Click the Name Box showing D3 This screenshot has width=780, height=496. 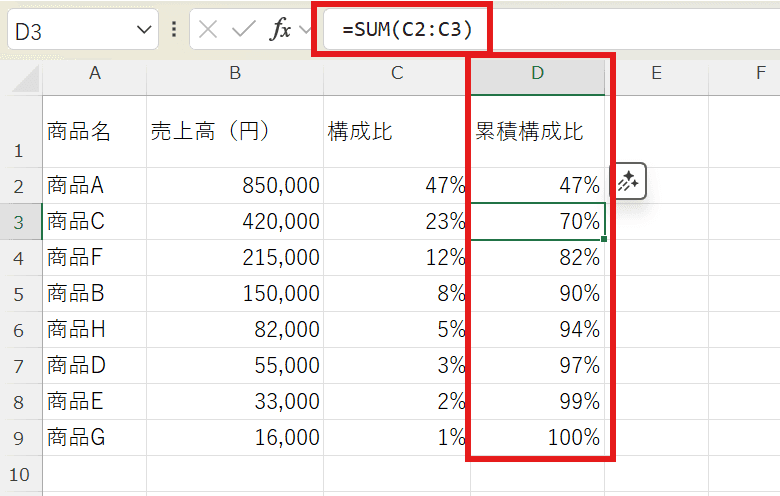point(70,31)
